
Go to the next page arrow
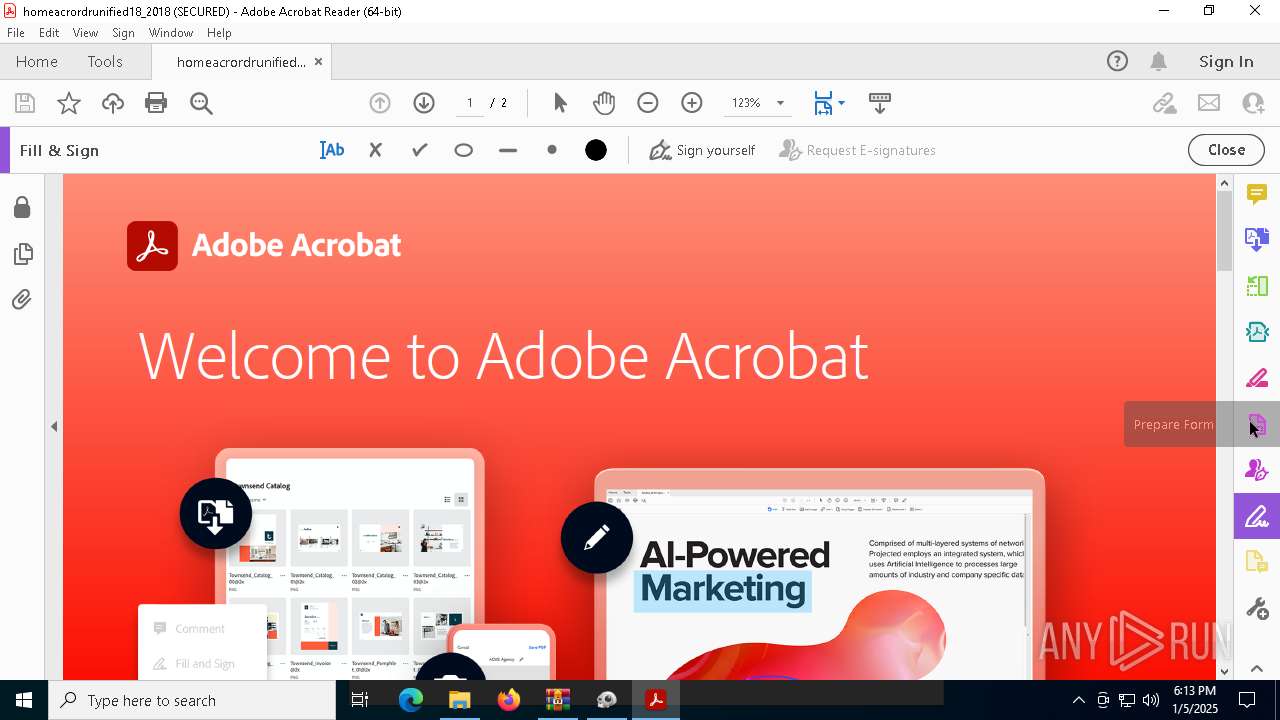point(424,103)
